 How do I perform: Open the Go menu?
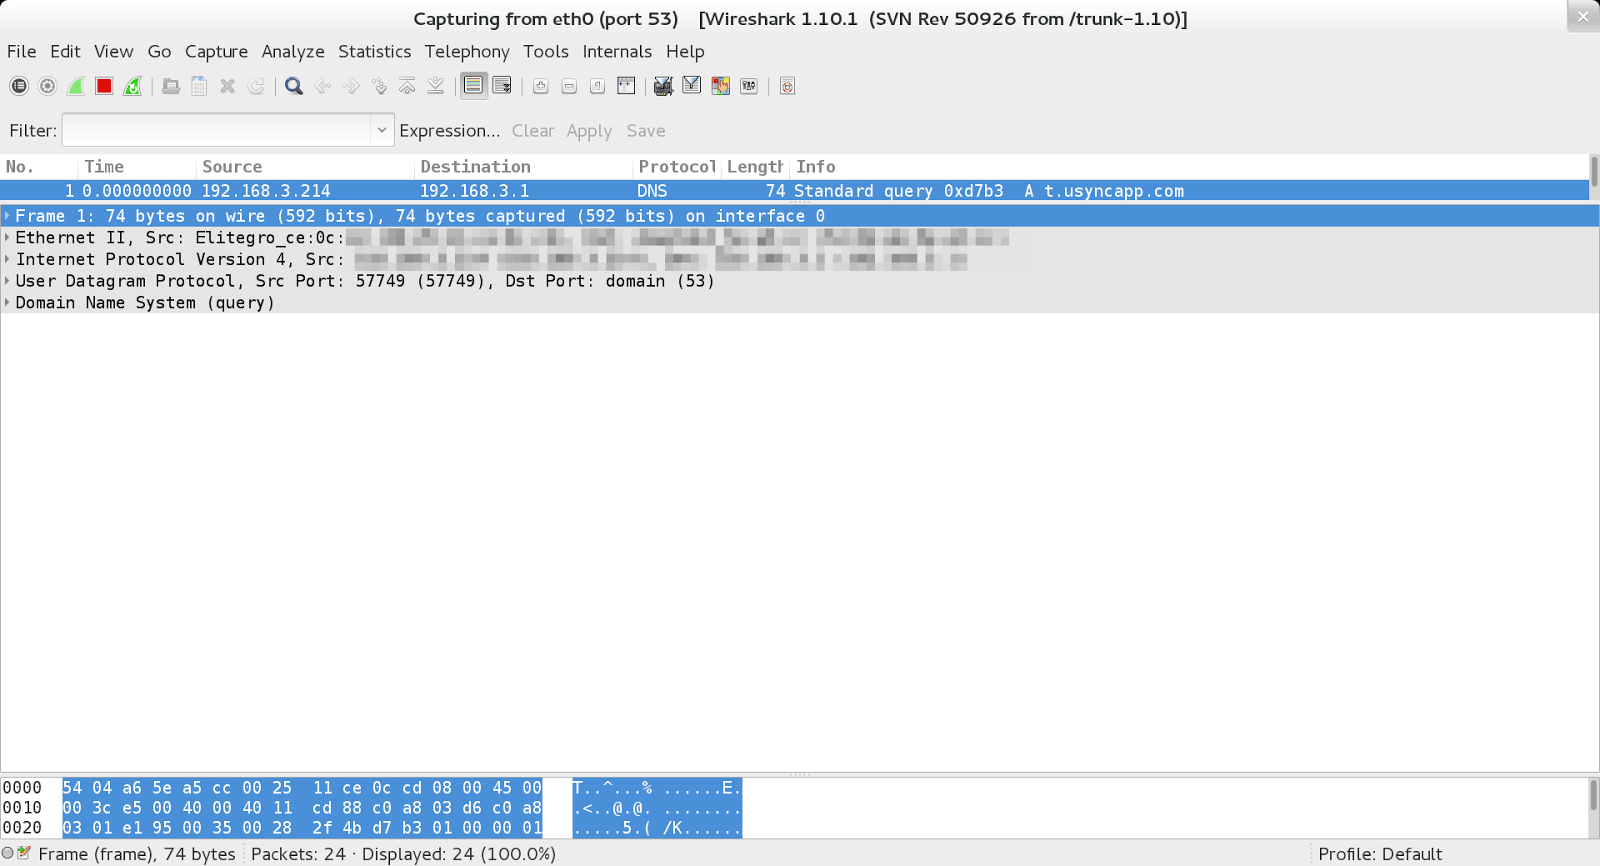(159, 51)
